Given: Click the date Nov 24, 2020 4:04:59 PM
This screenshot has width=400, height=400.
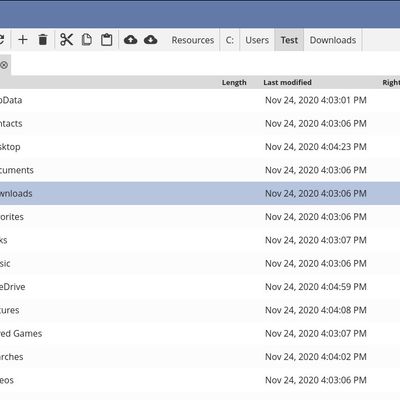Looking at the screenshot, I should pos(316,287).
